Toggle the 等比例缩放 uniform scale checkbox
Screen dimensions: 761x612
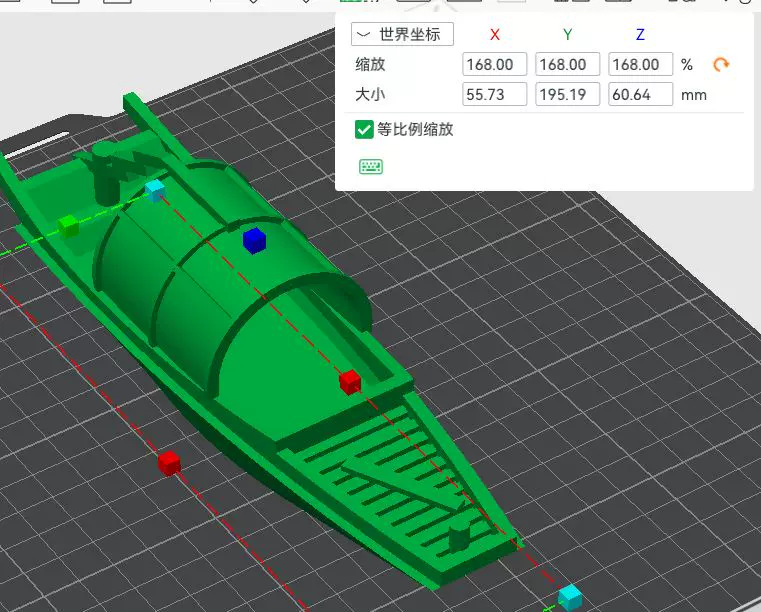pos(364,130)
